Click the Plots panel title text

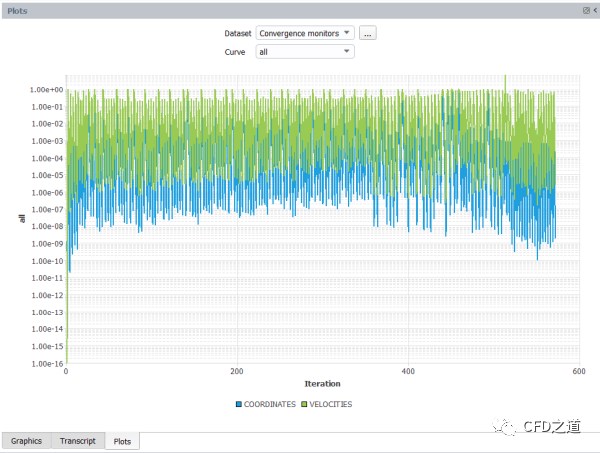point(18,9)
